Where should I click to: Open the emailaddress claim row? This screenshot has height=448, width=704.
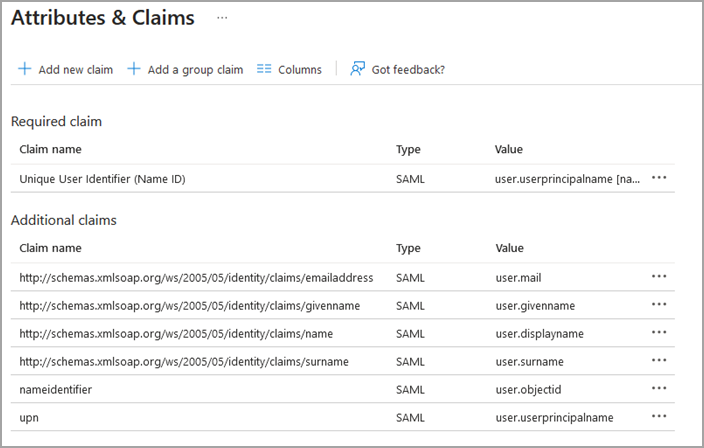[x=196, y=277]
